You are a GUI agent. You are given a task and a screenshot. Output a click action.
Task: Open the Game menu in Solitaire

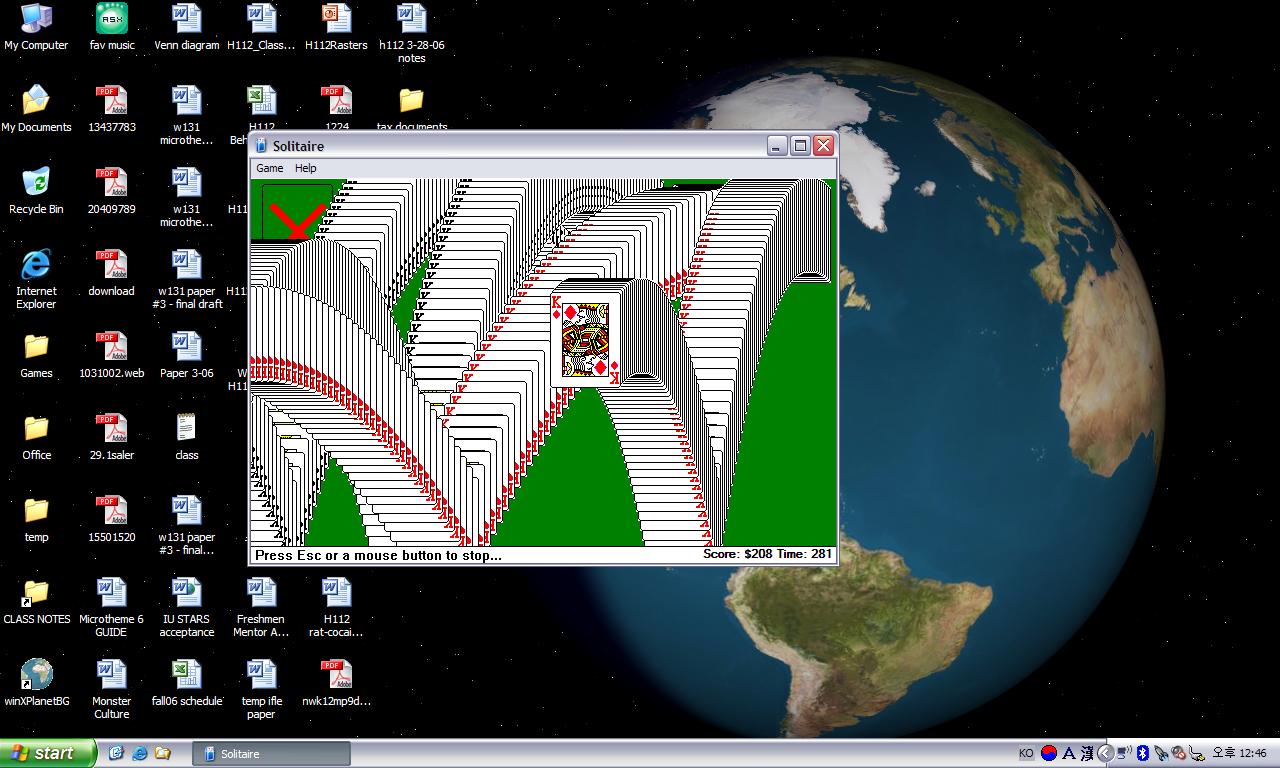270,168
